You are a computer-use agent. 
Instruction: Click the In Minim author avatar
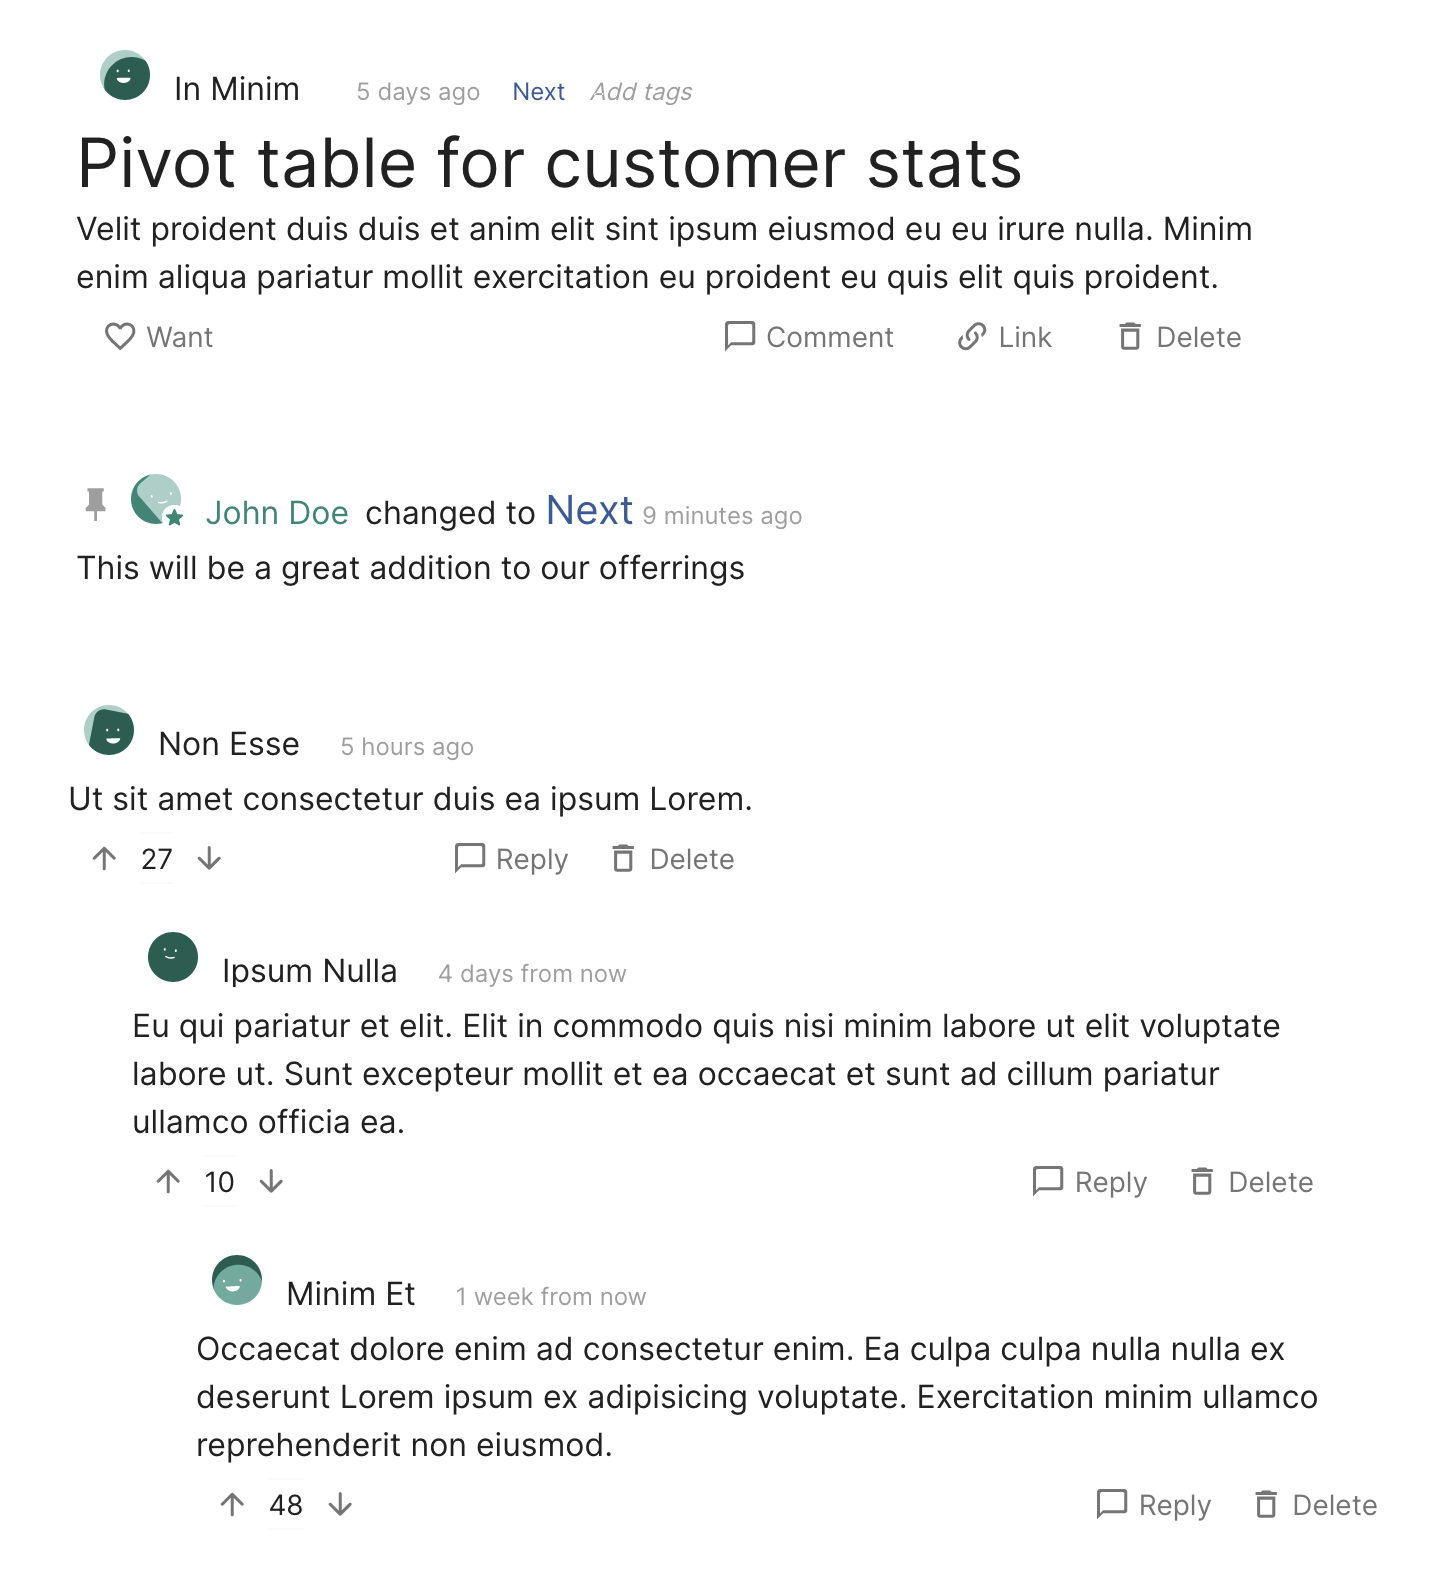[x=125, y=76]
